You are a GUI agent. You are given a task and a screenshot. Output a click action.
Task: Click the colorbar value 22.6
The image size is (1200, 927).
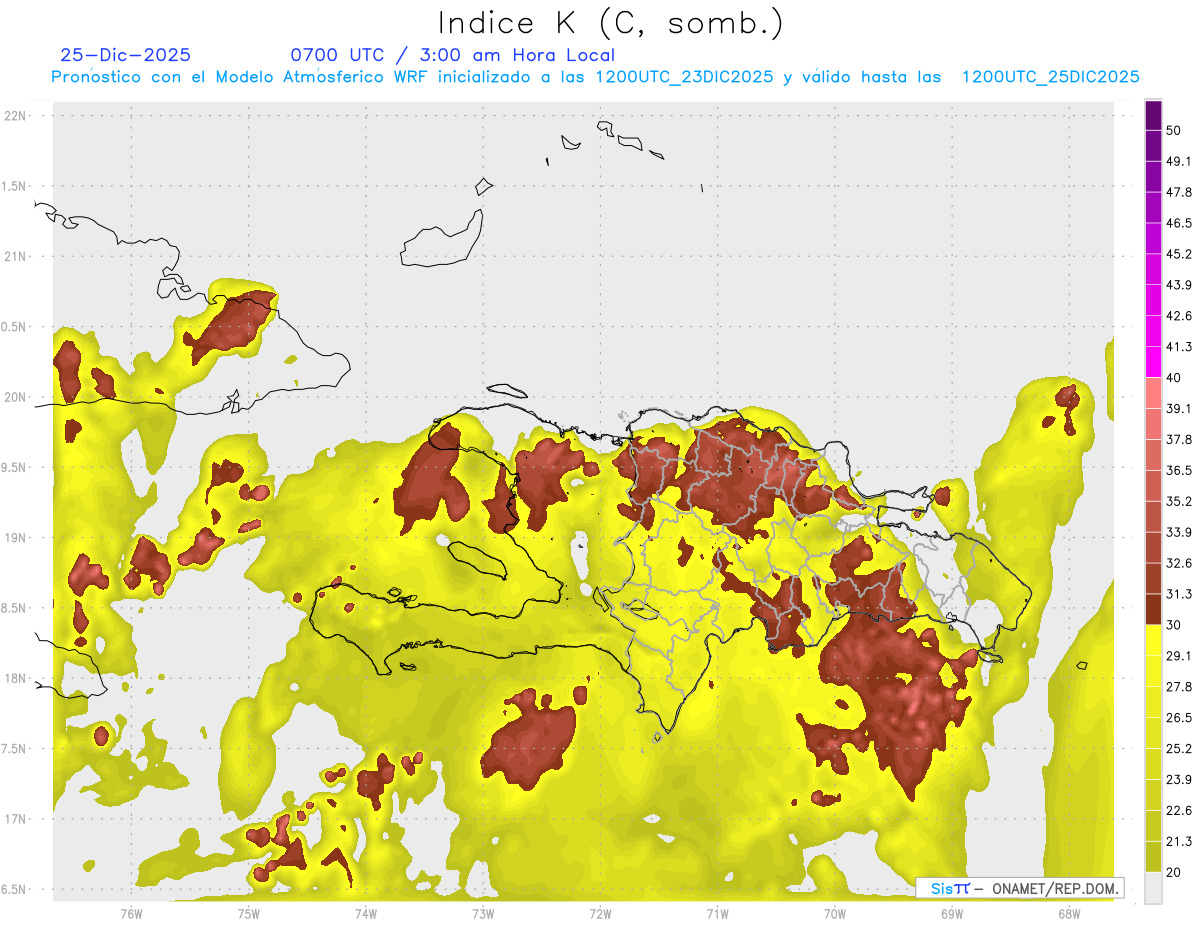pyautogui.click(x=1178, y=811)
